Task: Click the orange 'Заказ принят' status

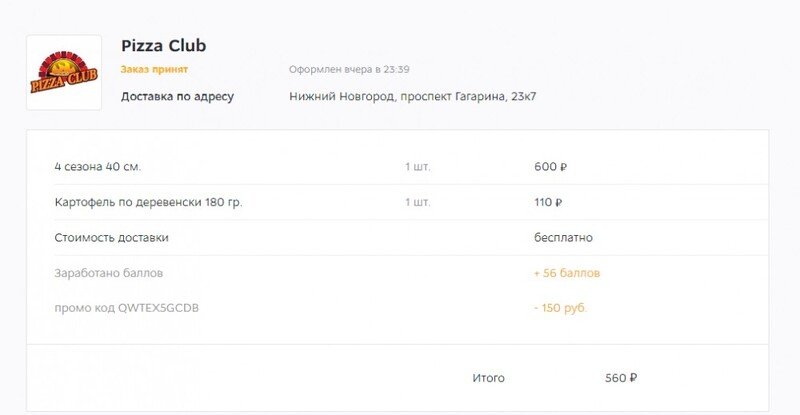Action: point(154,69)
